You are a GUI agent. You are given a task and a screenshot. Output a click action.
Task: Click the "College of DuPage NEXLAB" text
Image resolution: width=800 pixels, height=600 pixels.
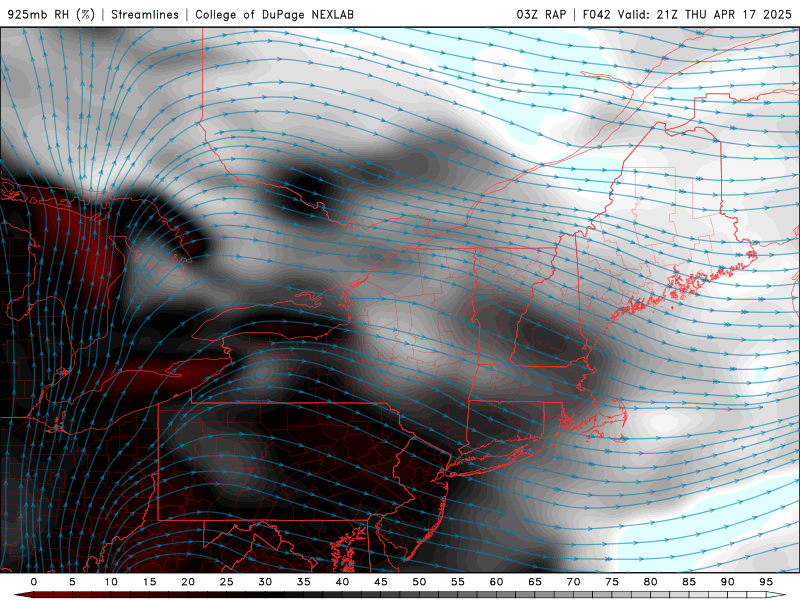click(274, 14)
